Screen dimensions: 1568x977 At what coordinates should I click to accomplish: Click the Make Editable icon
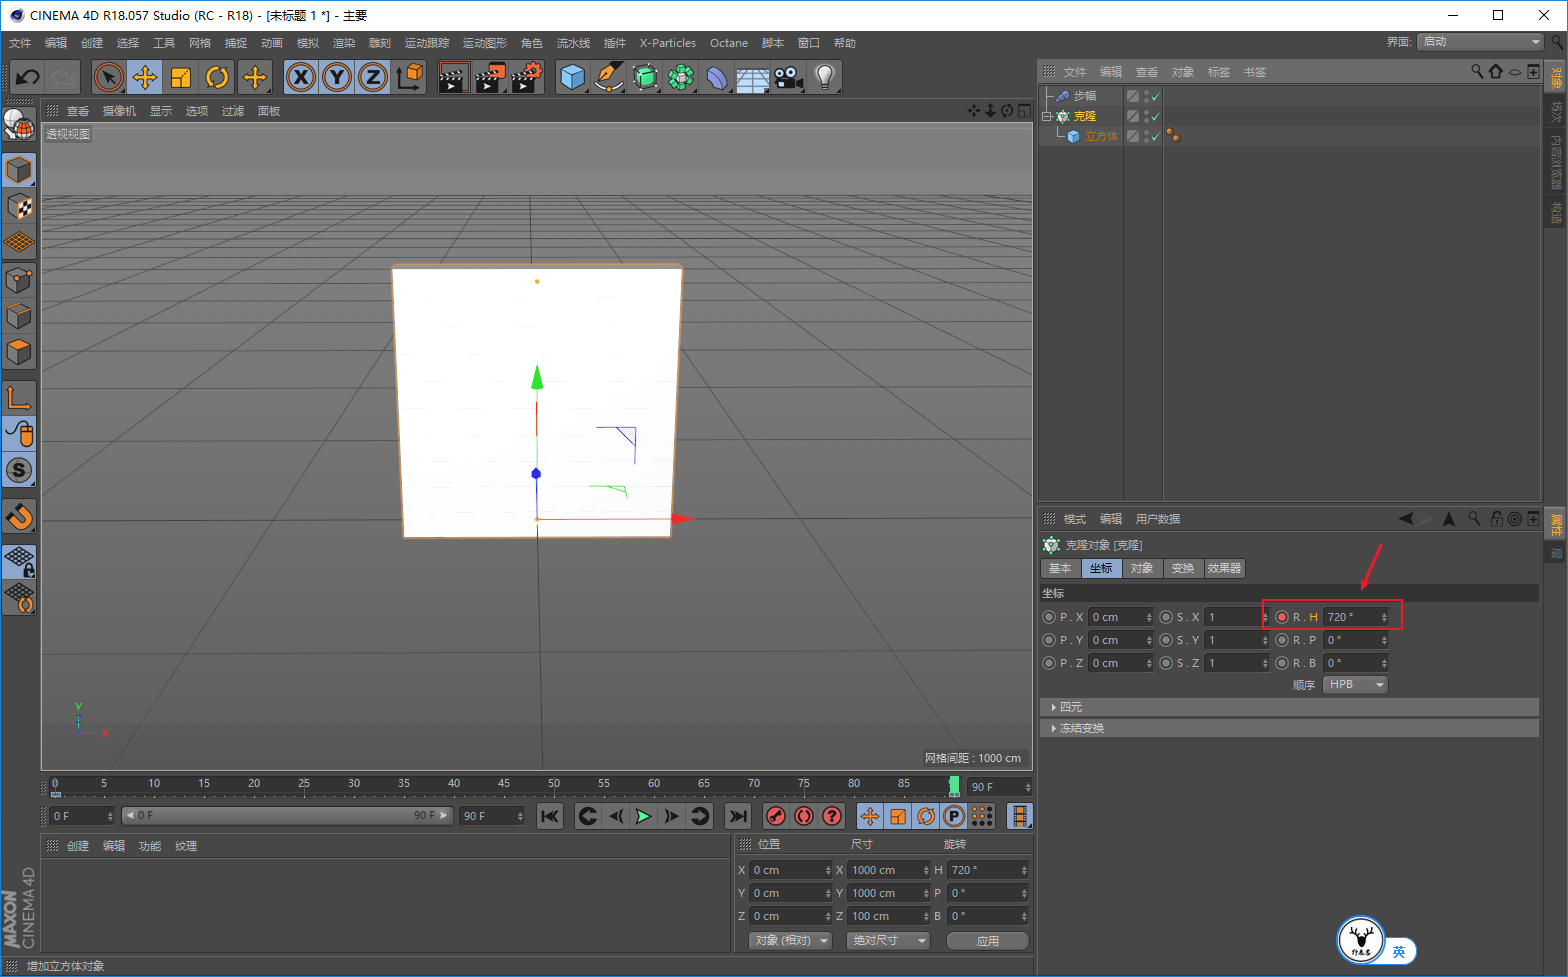pyautogui.click(x=19, y=125)
